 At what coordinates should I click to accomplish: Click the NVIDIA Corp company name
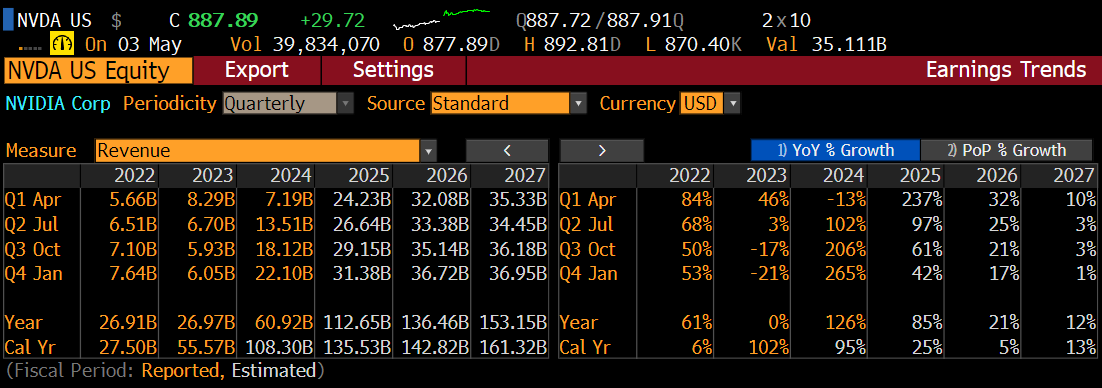(58, 104)
